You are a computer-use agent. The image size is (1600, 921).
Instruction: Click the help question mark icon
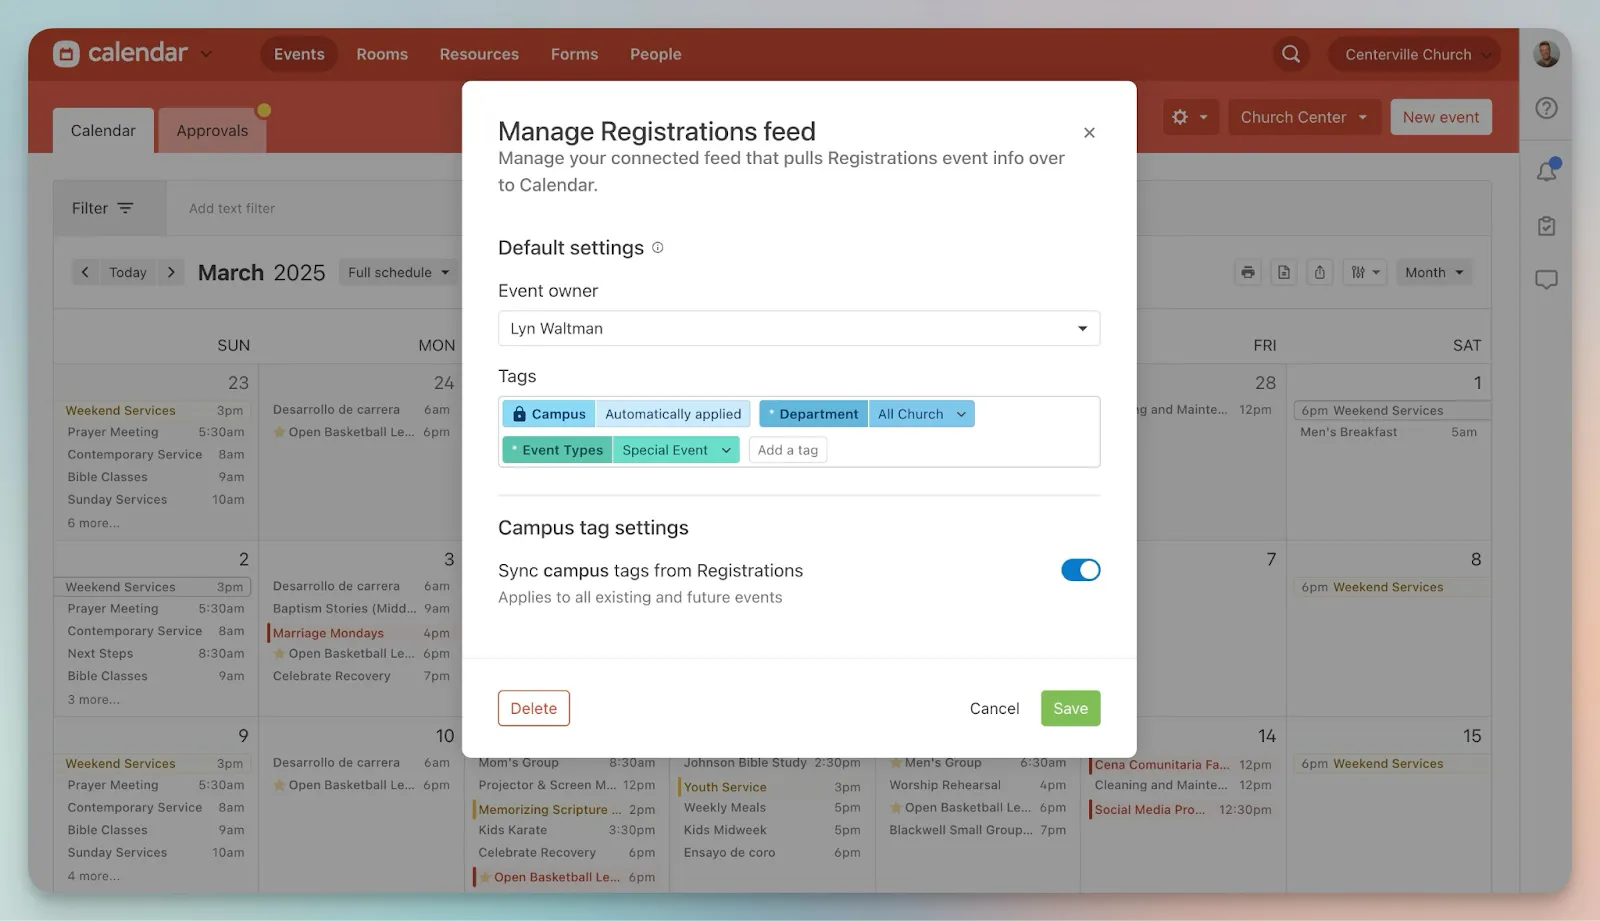click(x=1546, y=108)
